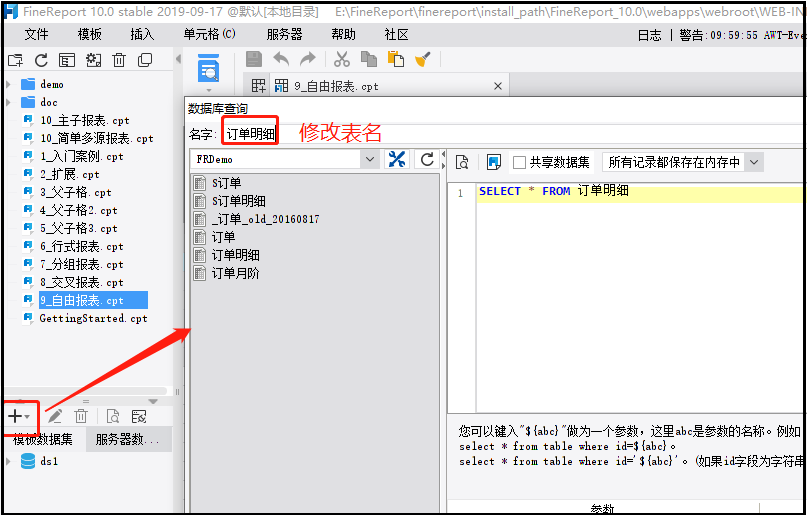Refresh the database table list
Image resolution: width=807 pixels, height=515 pixels.
pyautogui.click(x=427, y=159)
